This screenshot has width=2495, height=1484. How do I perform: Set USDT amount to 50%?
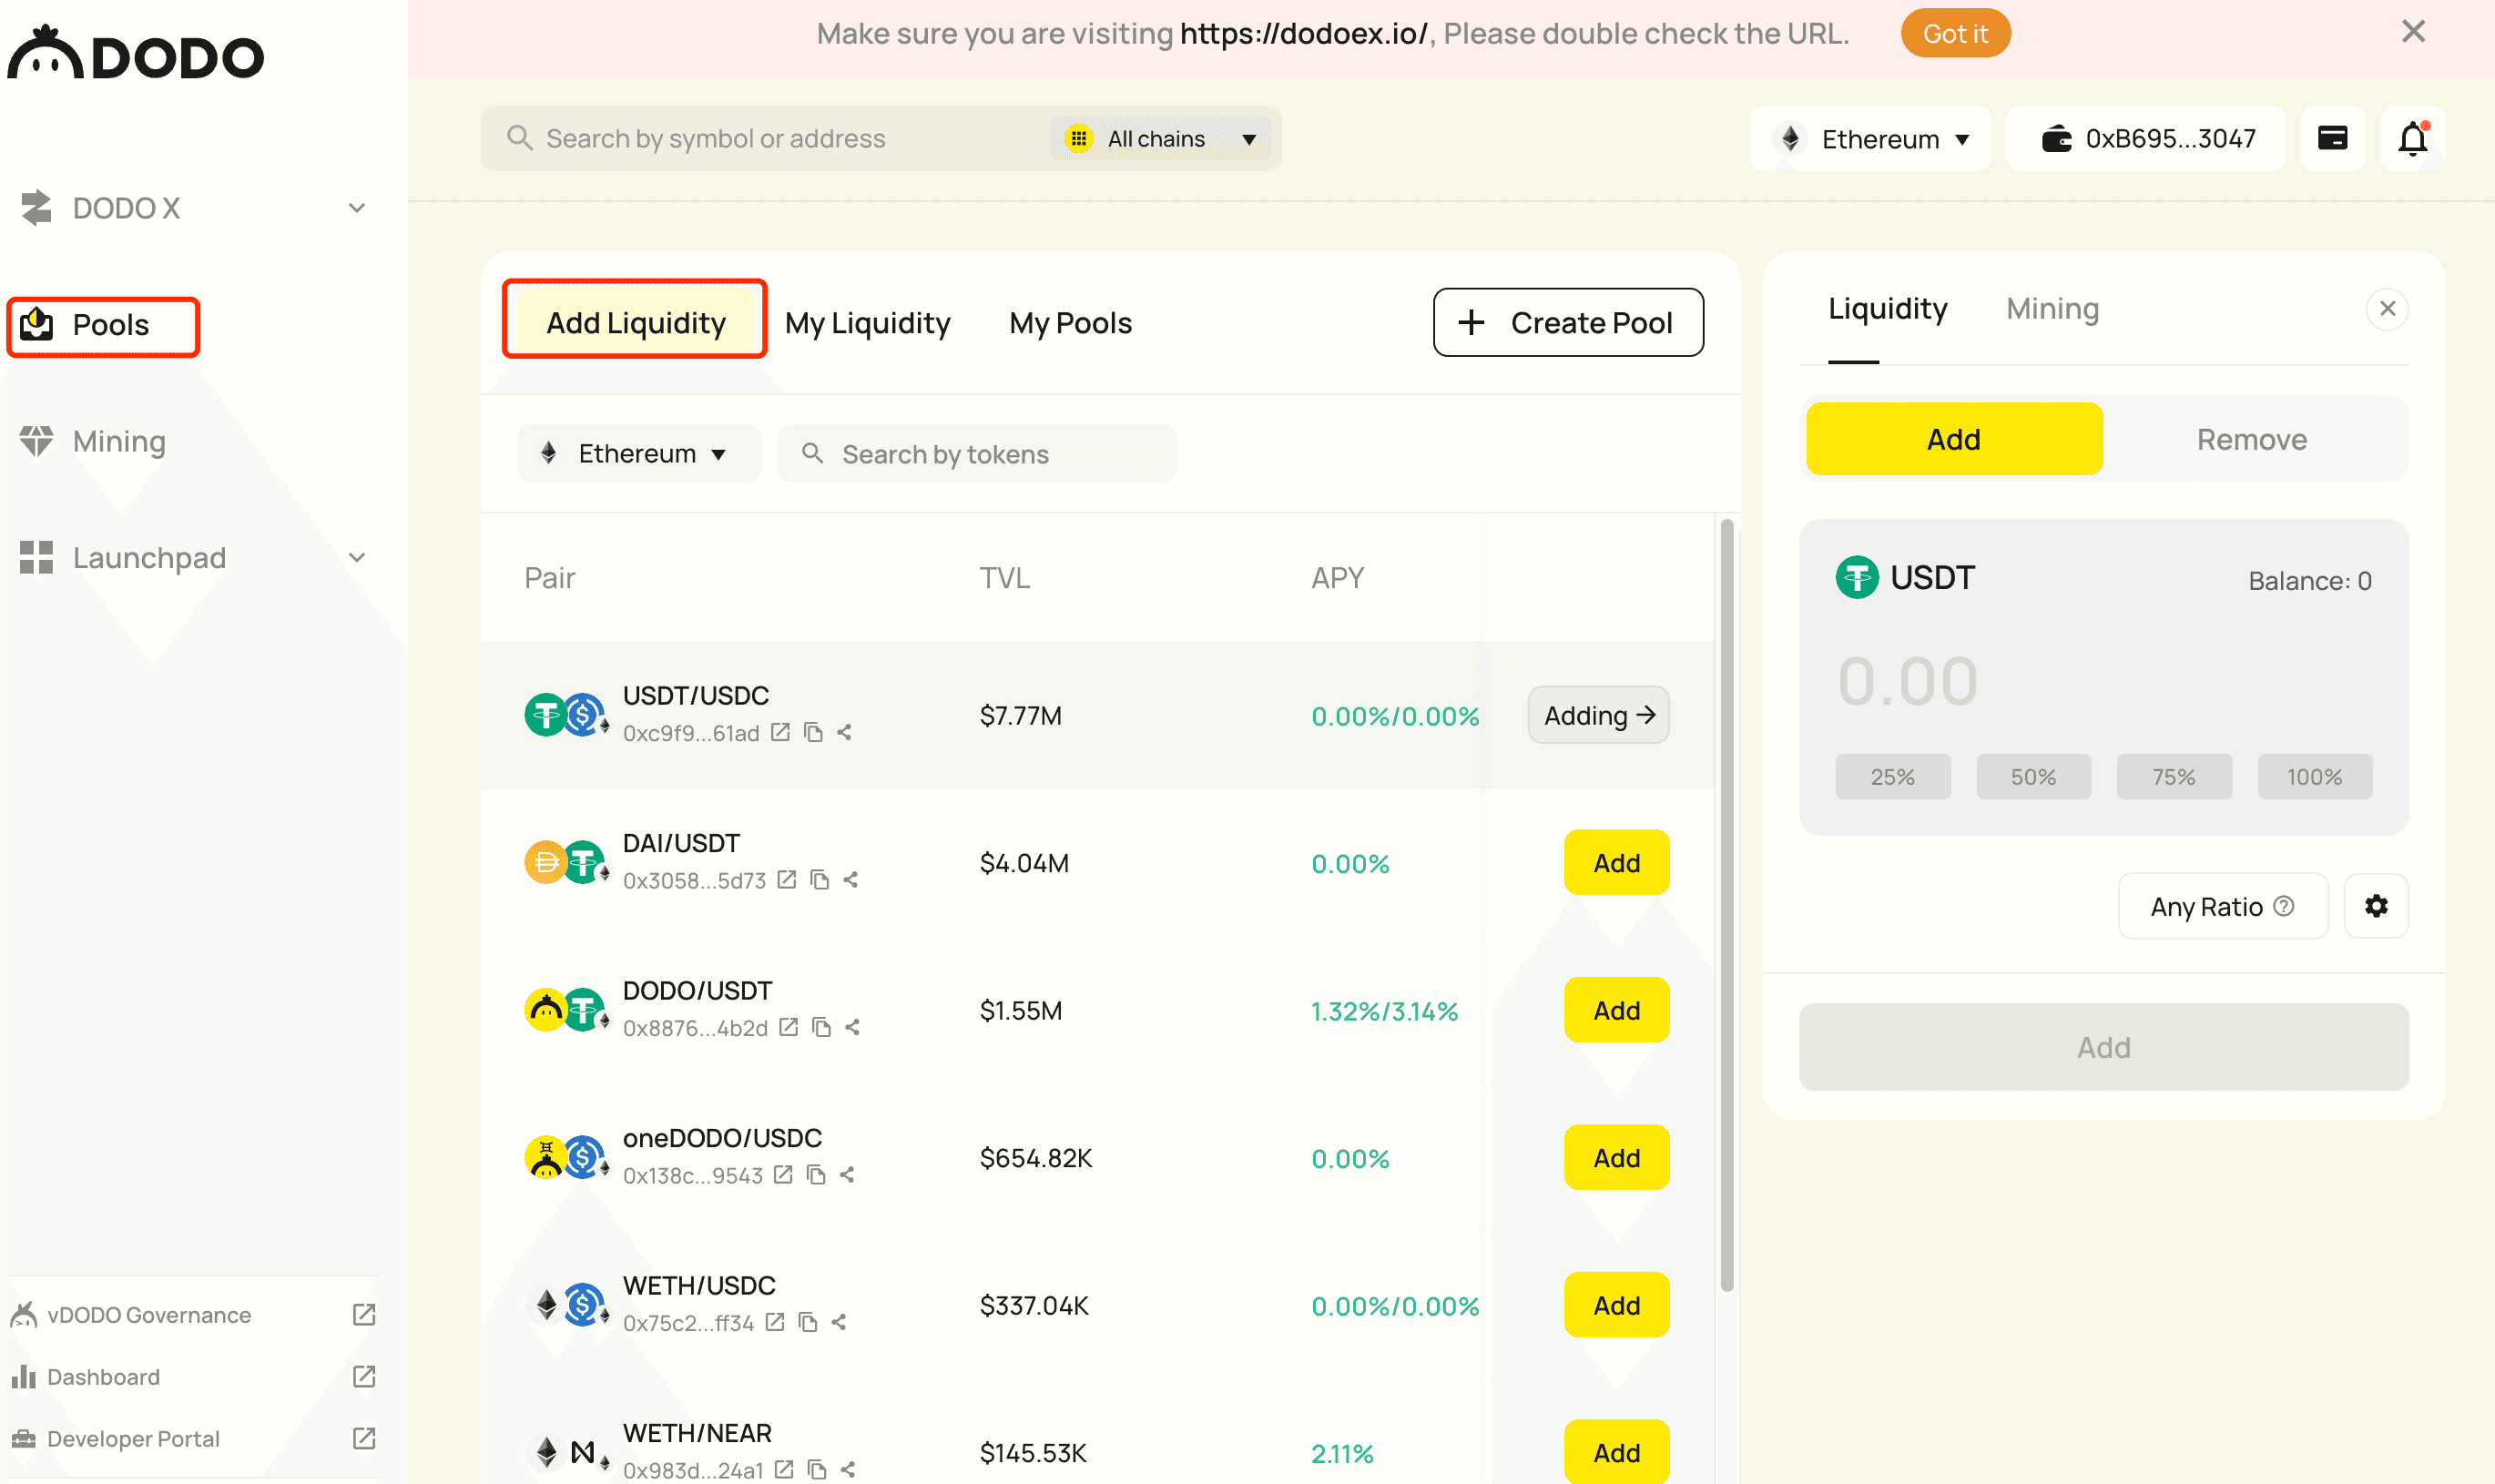(x=2033, y=777)
